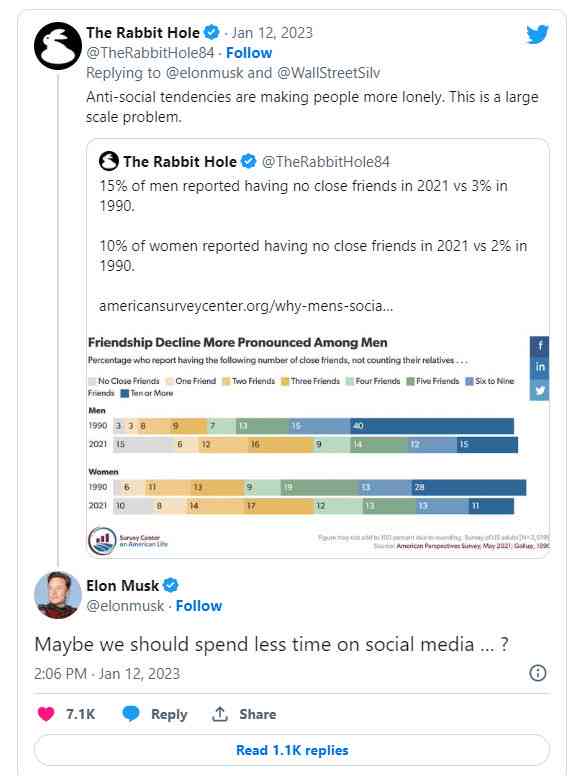
Task: Click the Jan 12, 2023 date at top
Action: point(272,33)
